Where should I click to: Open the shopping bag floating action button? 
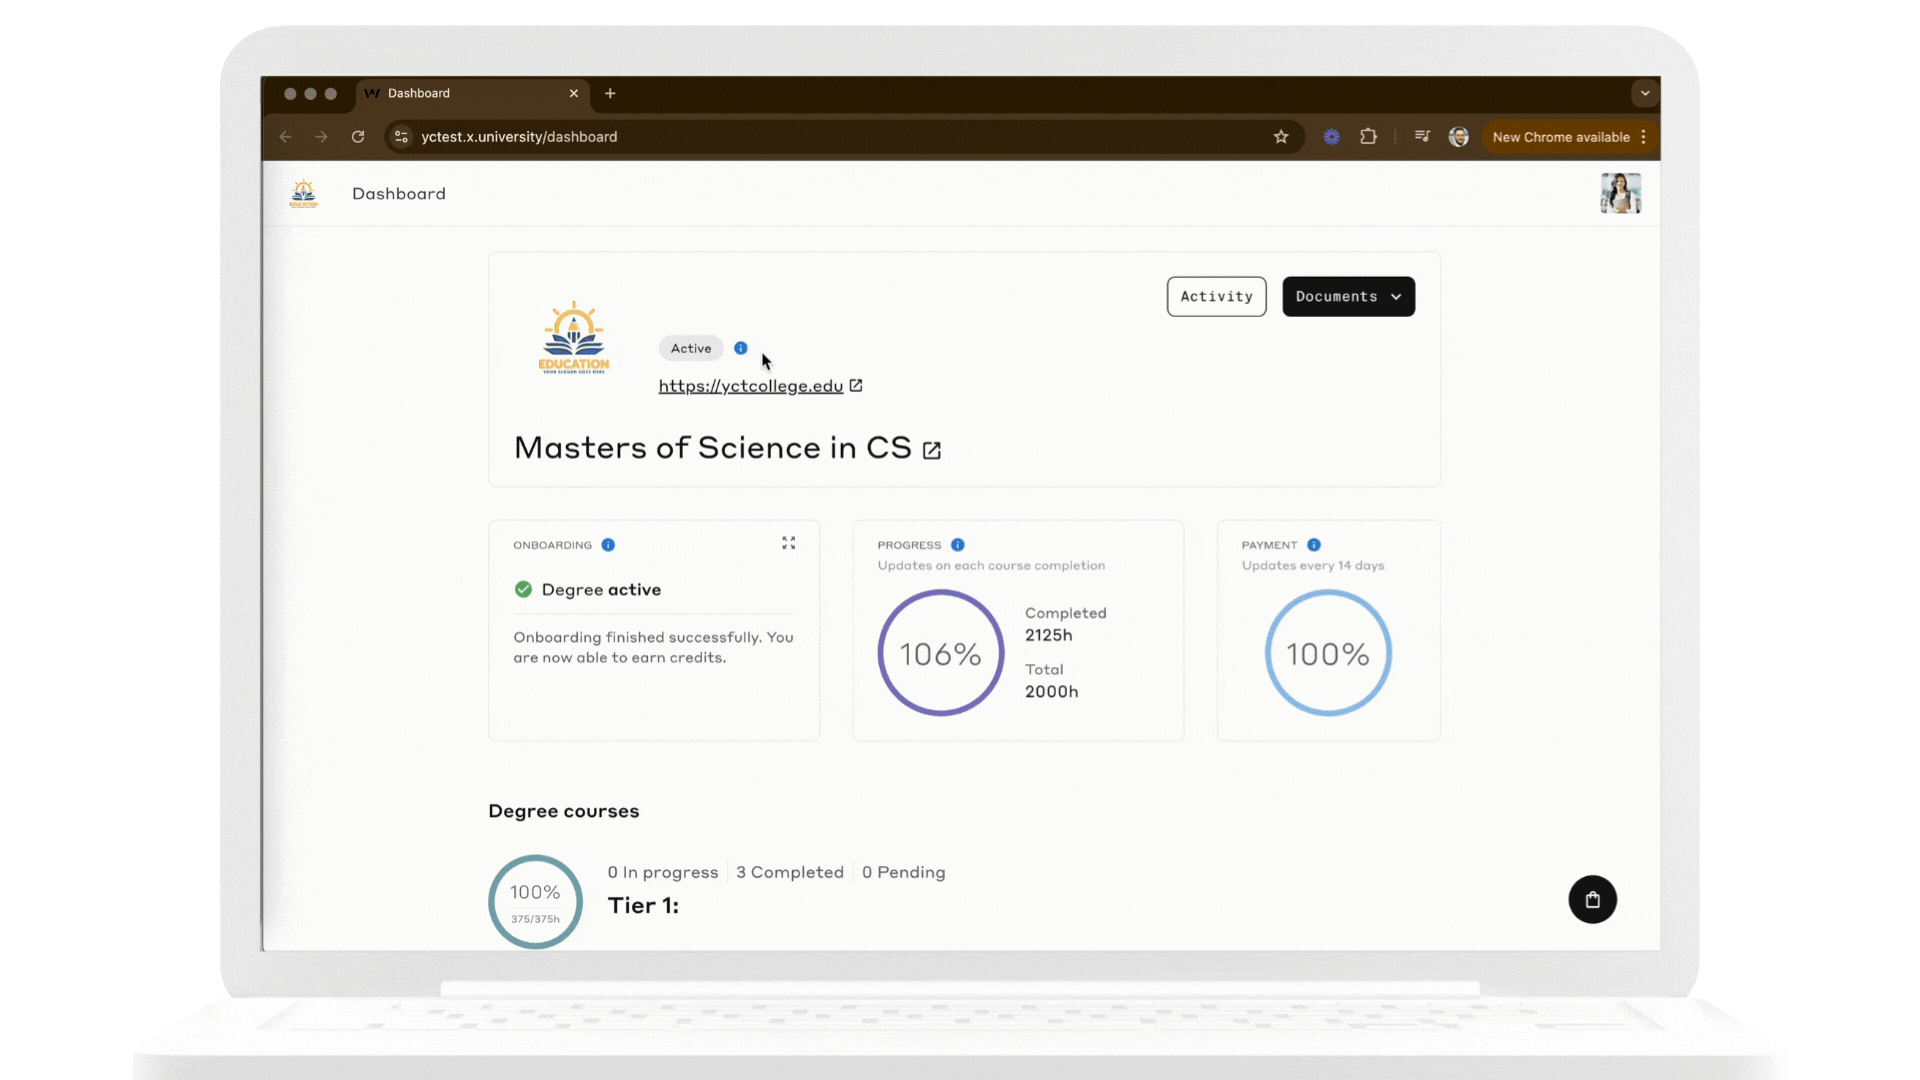click(x=1592, y=900)
